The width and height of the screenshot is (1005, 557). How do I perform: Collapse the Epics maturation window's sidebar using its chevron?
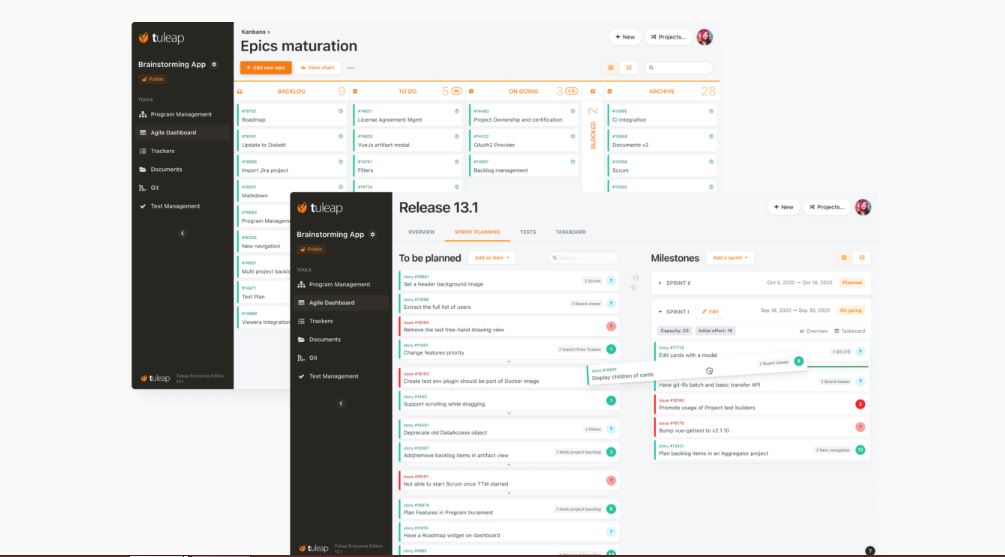coord(183,233)
